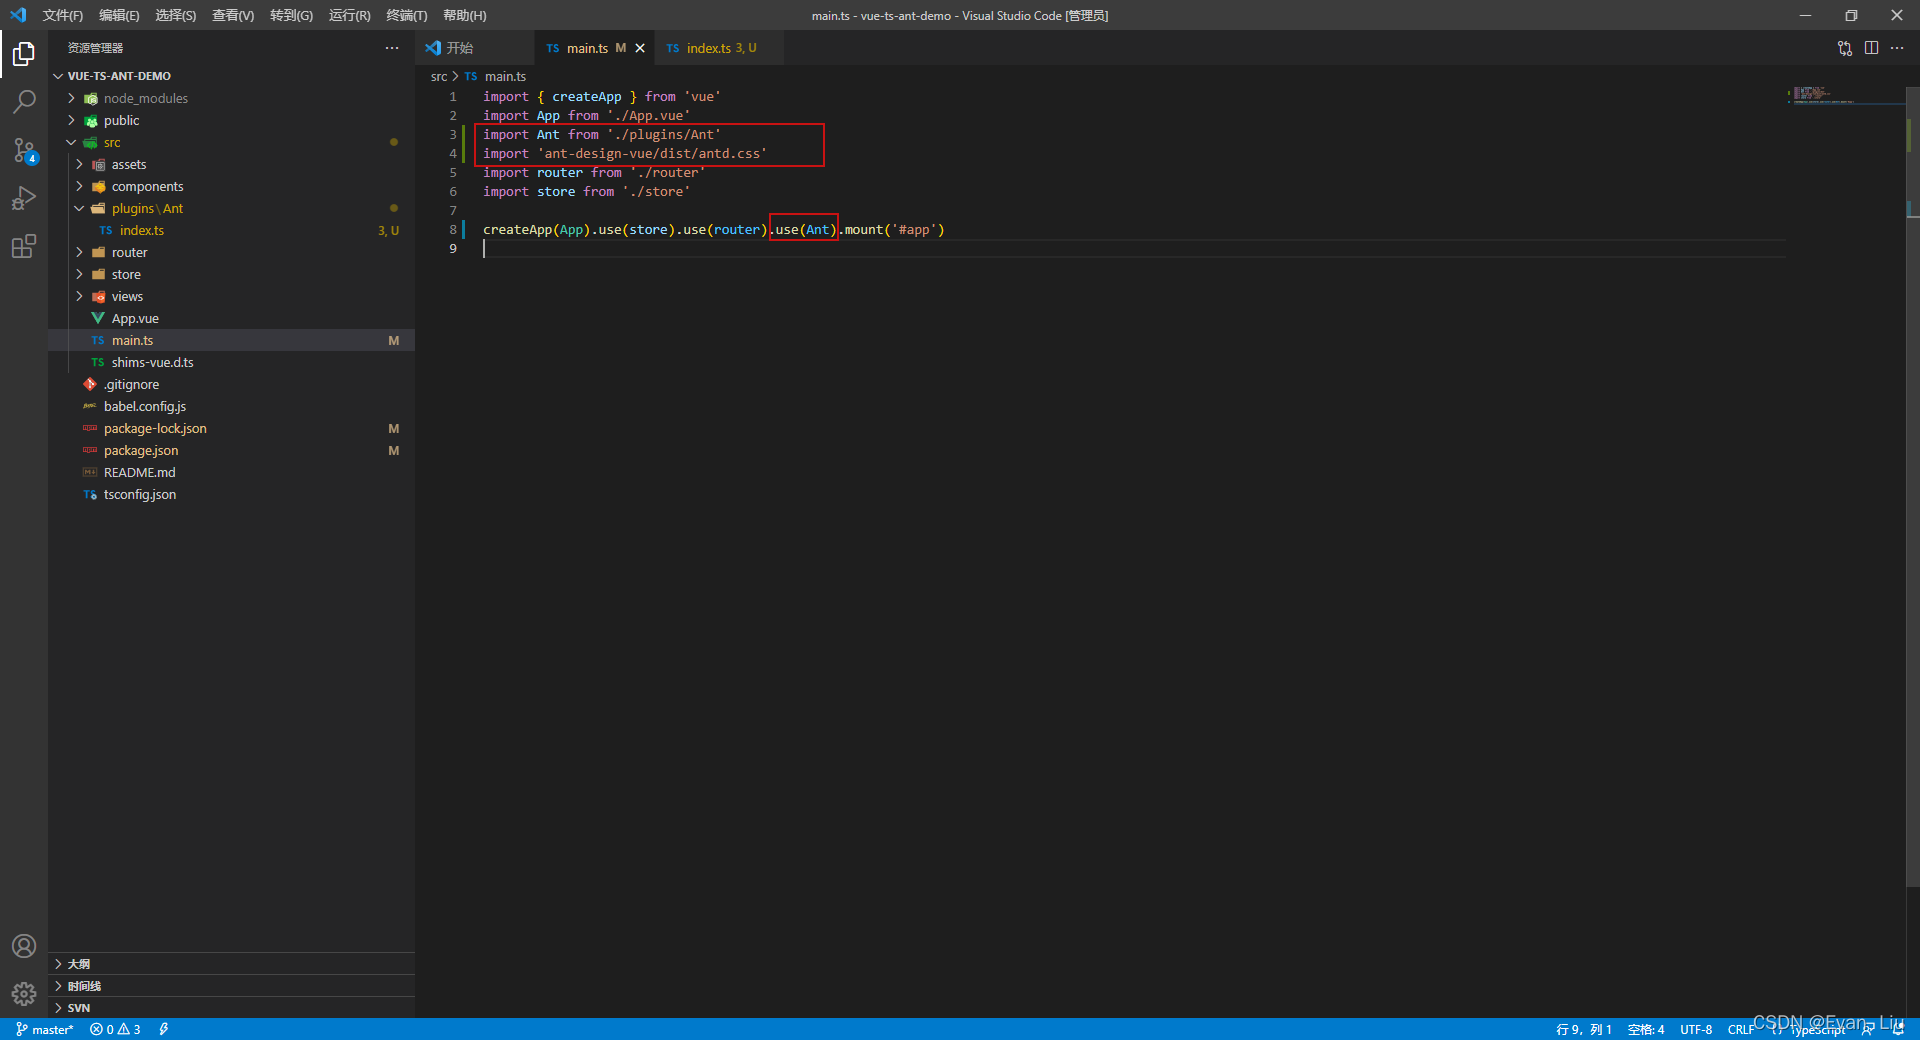Change end of line sequence CRLF
The width and height of the screenshot is (1920, 1040).
tap(1740, 1029)
